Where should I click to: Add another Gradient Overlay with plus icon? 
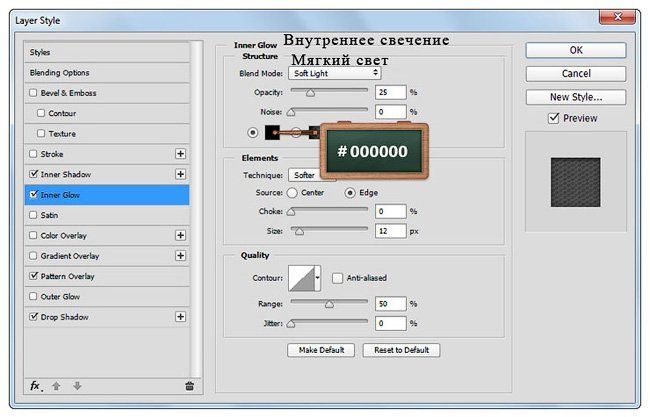(x=180, y=256)
